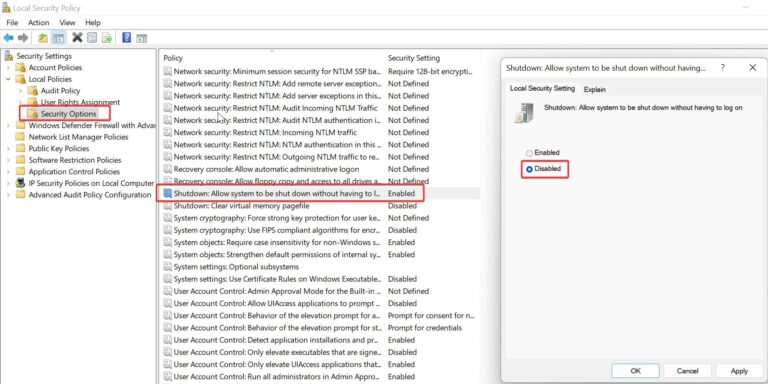Click the IP Security Policies computer icon
The image size is (768, 384).
pyautogui.click(x=21, y=183)
